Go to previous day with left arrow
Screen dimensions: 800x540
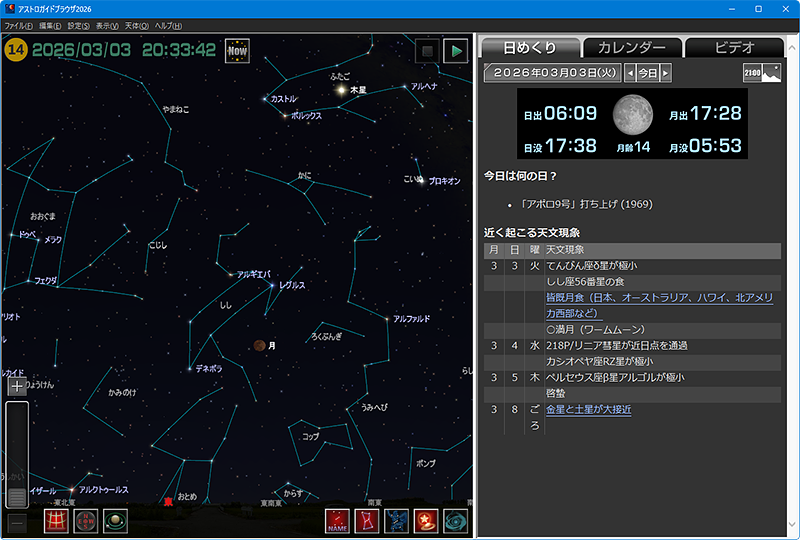[x=629, y=73]
